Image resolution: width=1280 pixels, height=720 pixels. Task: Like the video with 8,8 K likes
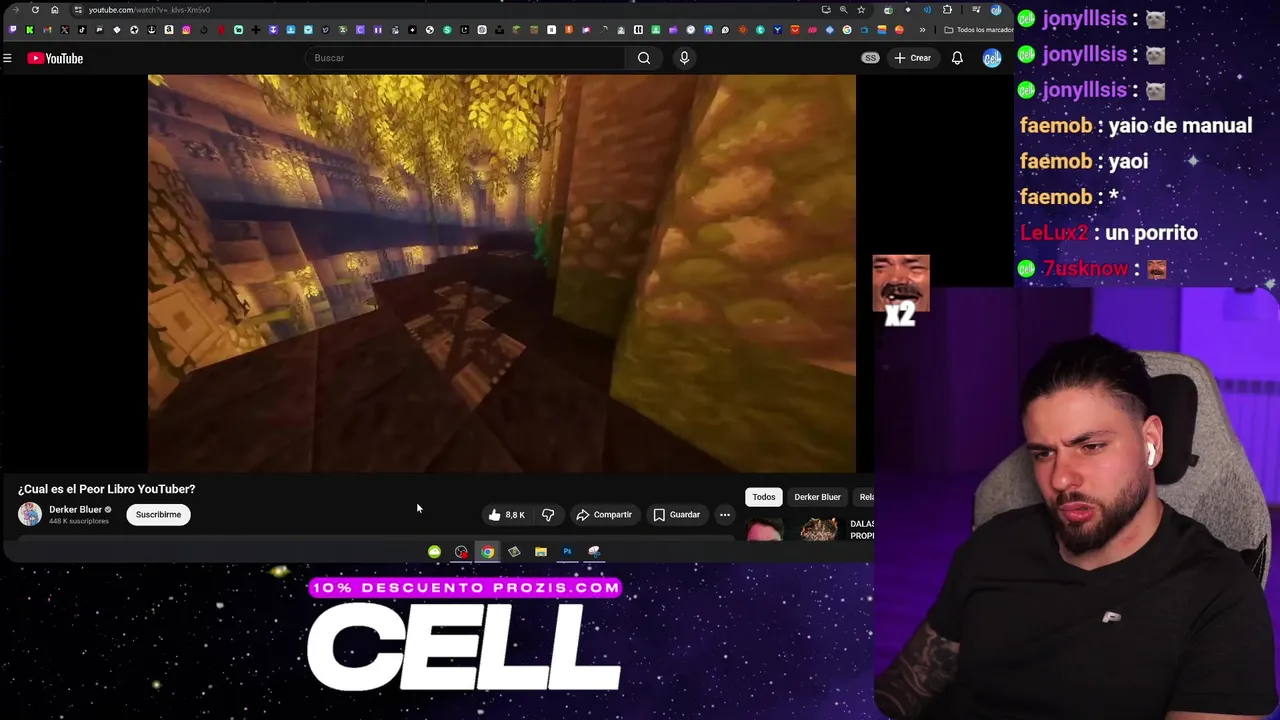pyautogui.click(x=506, y=515)
